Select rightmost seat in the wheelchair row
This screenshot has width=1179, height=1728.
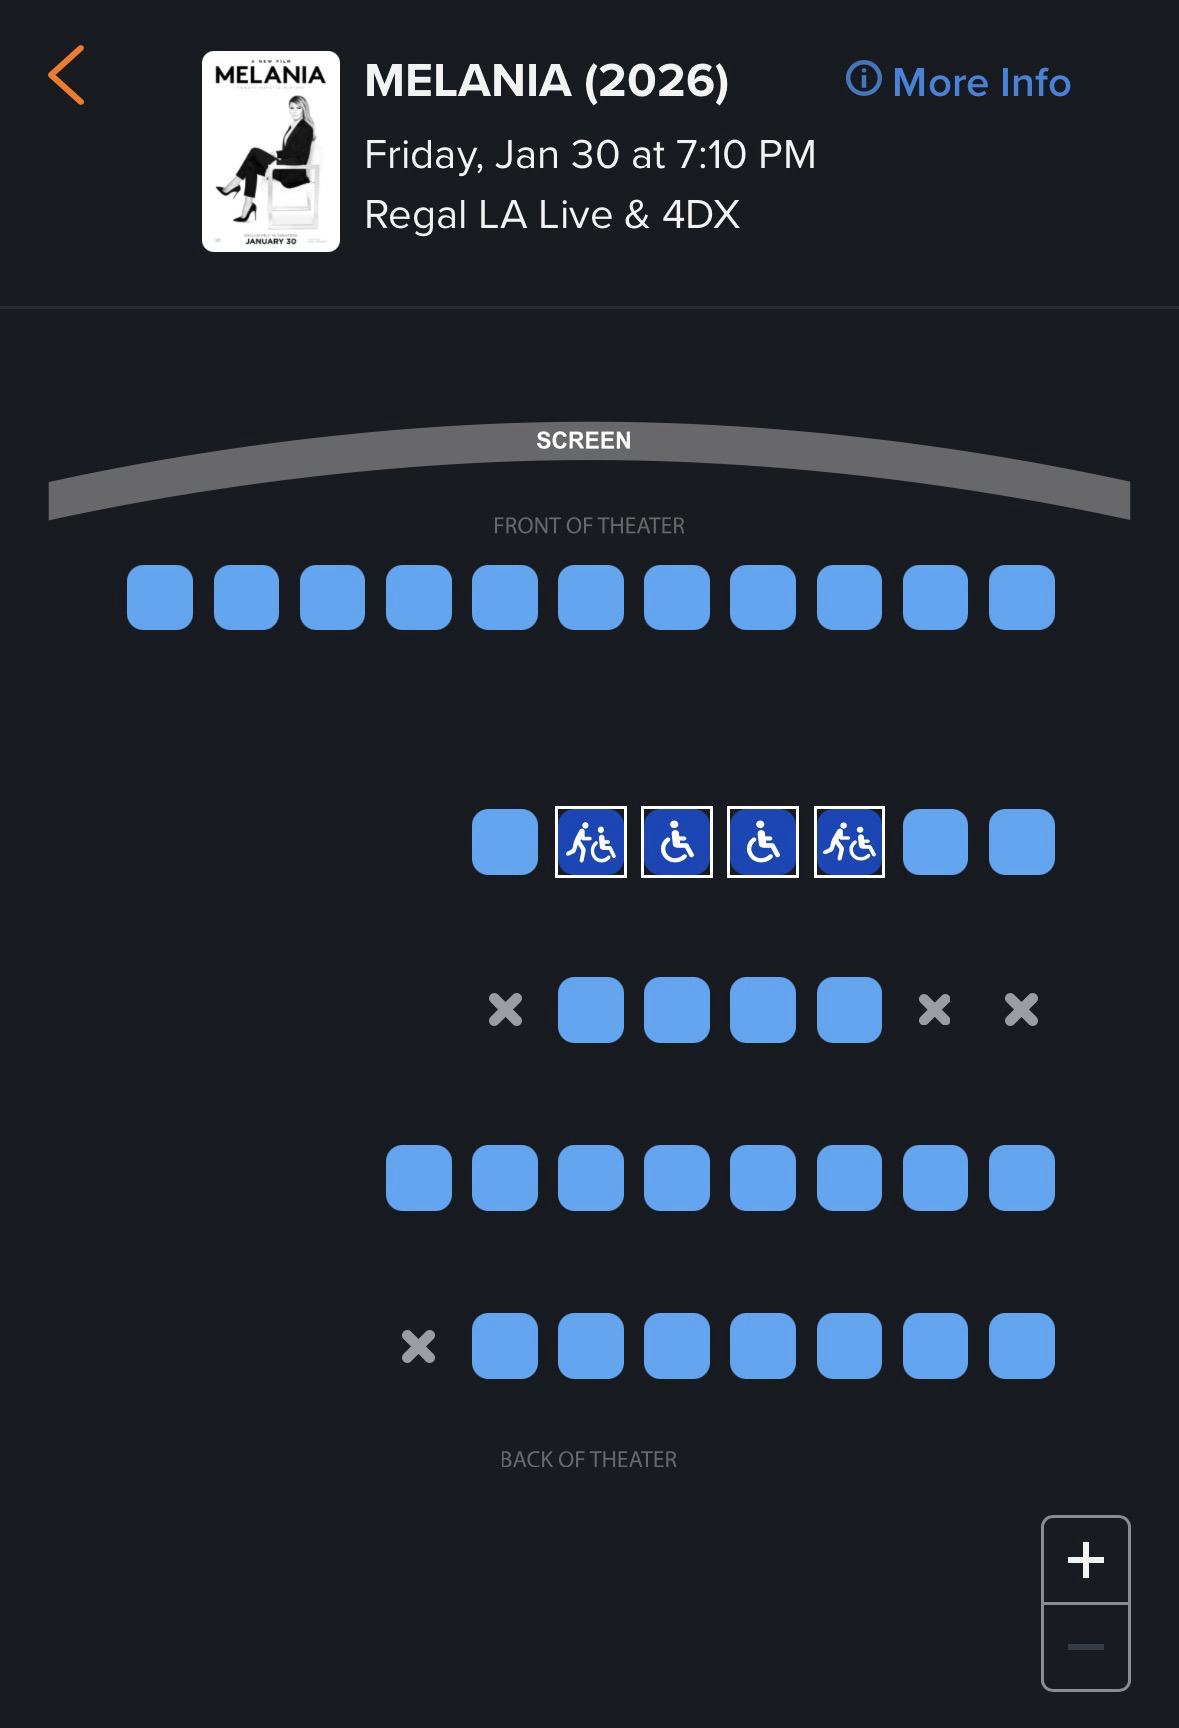[x=1021, y=842]
